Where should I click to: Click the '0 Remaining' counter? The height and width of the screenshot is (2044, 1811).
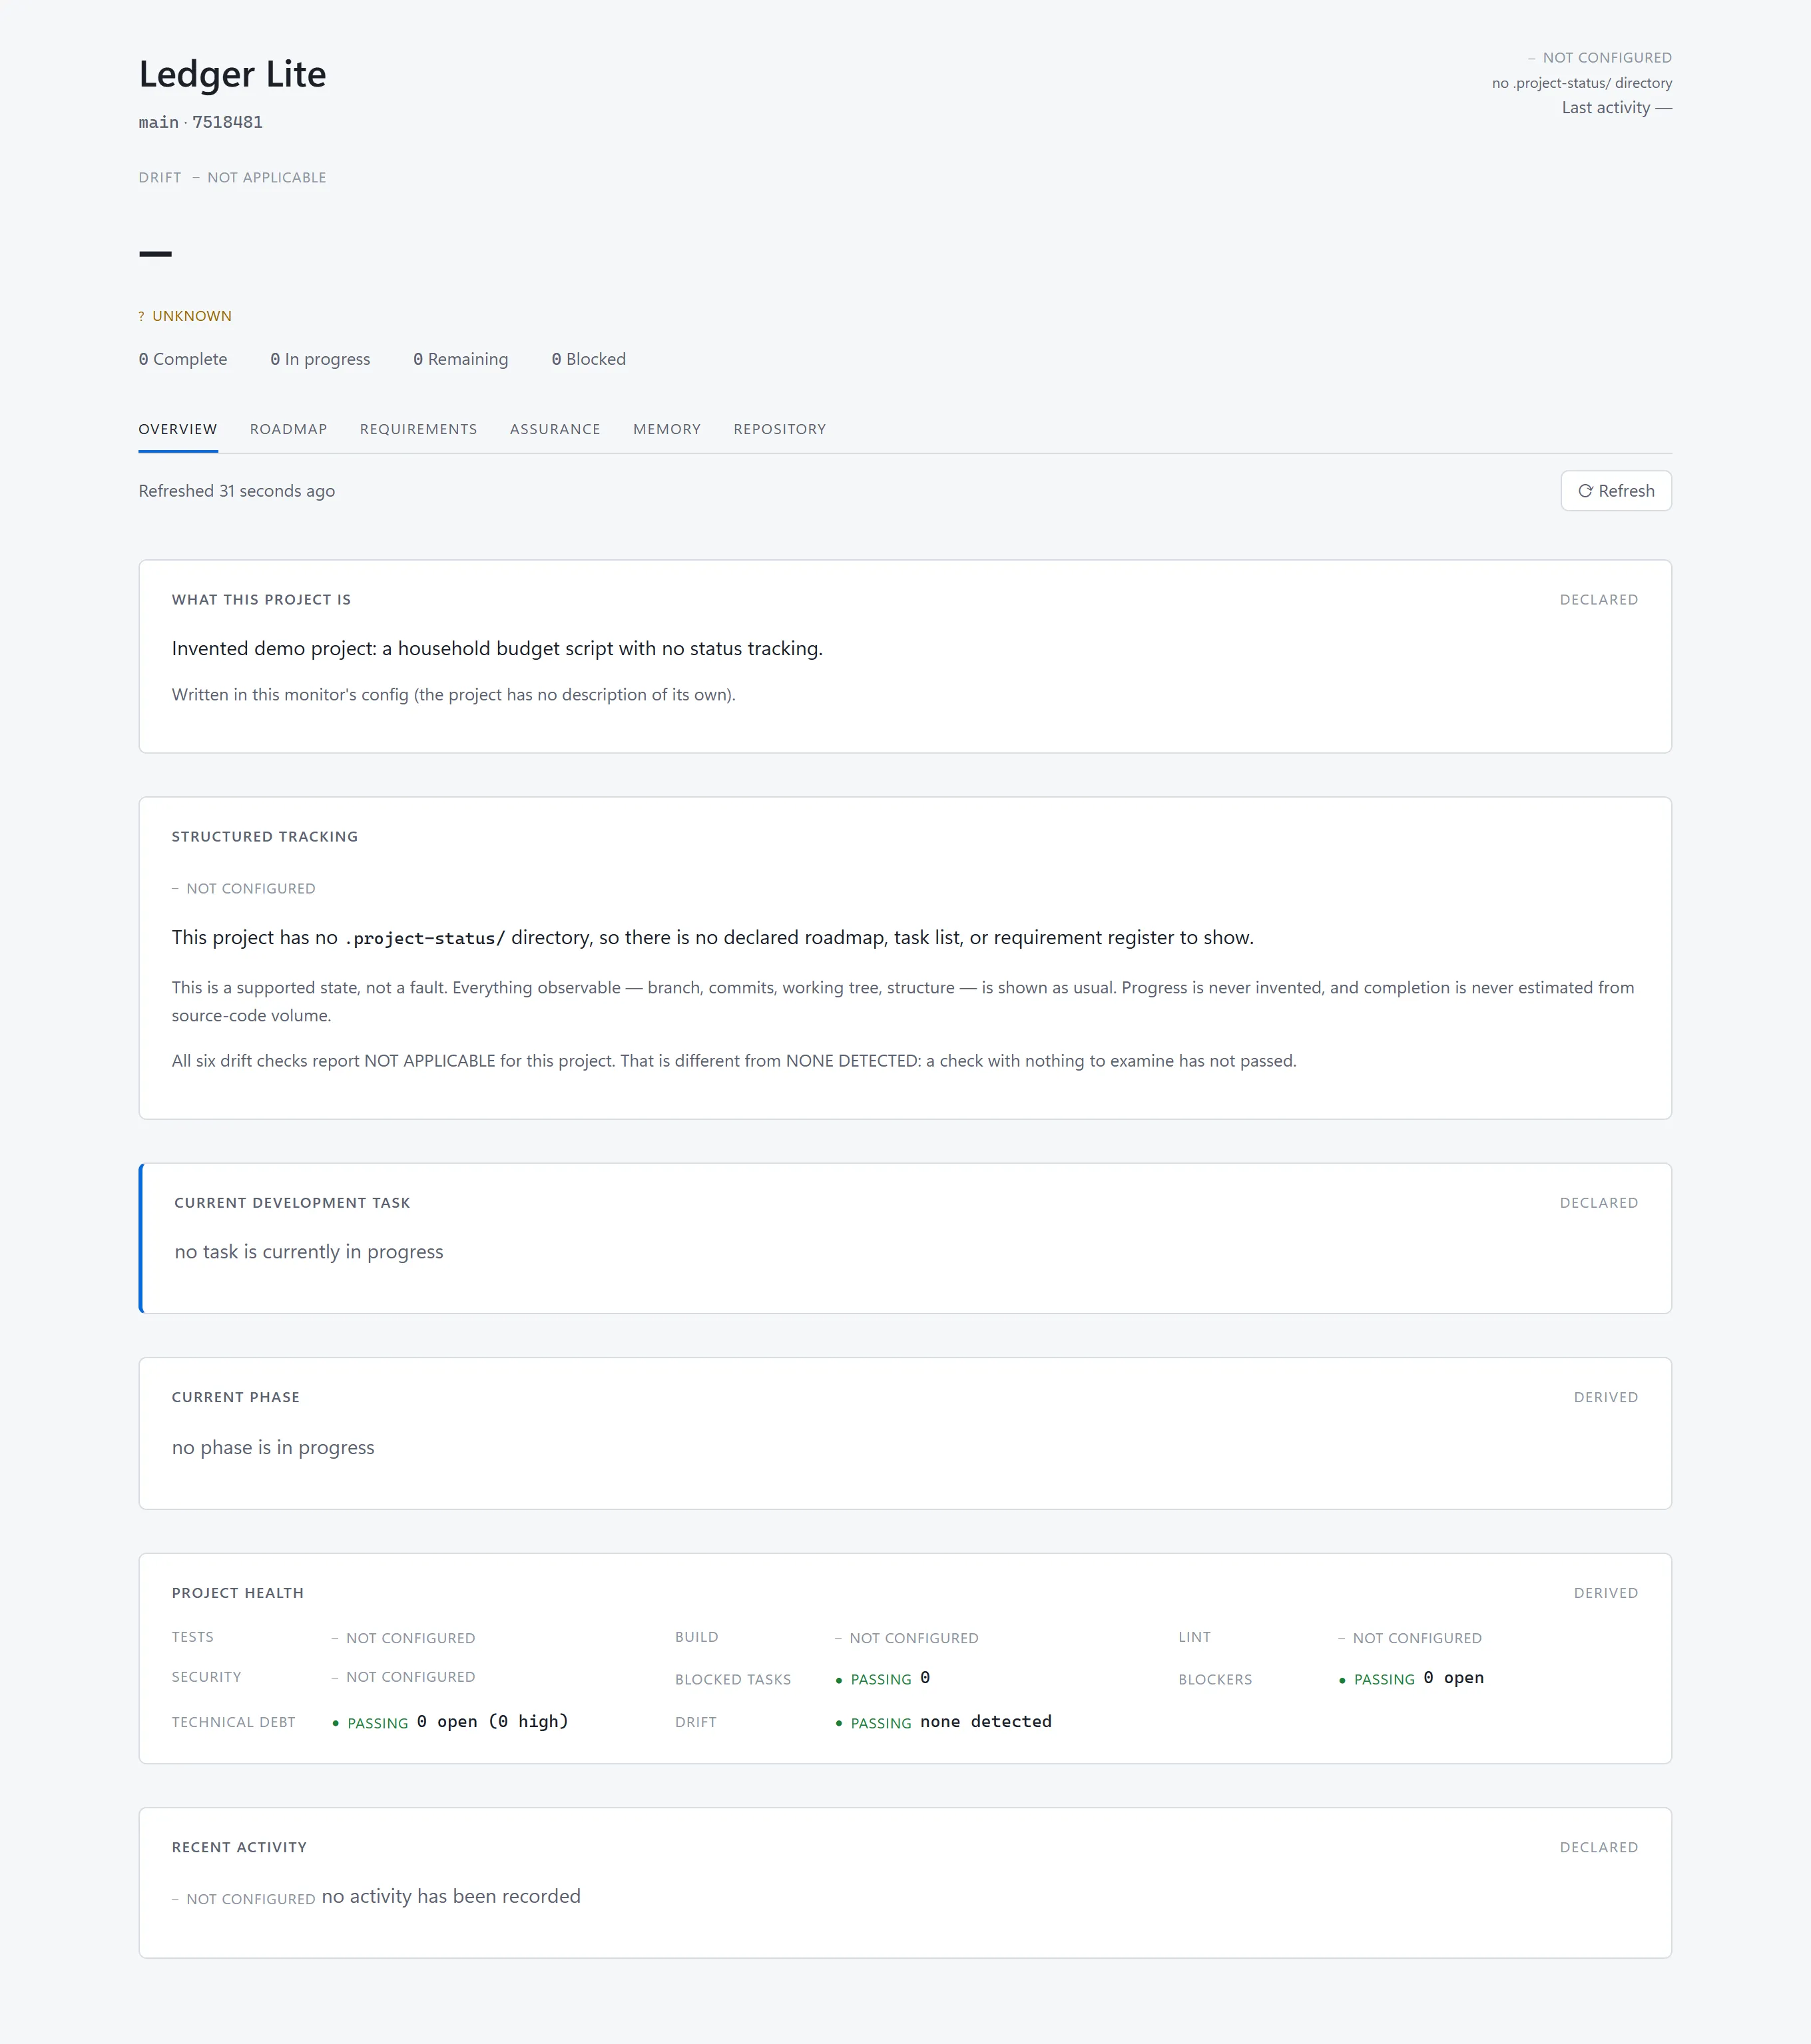click(461, 359)
